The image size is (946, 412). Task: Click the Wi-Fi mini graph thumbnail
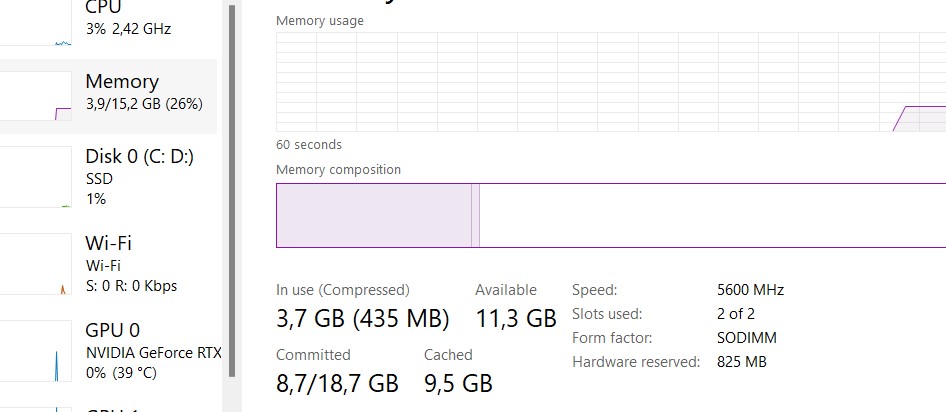36,266
